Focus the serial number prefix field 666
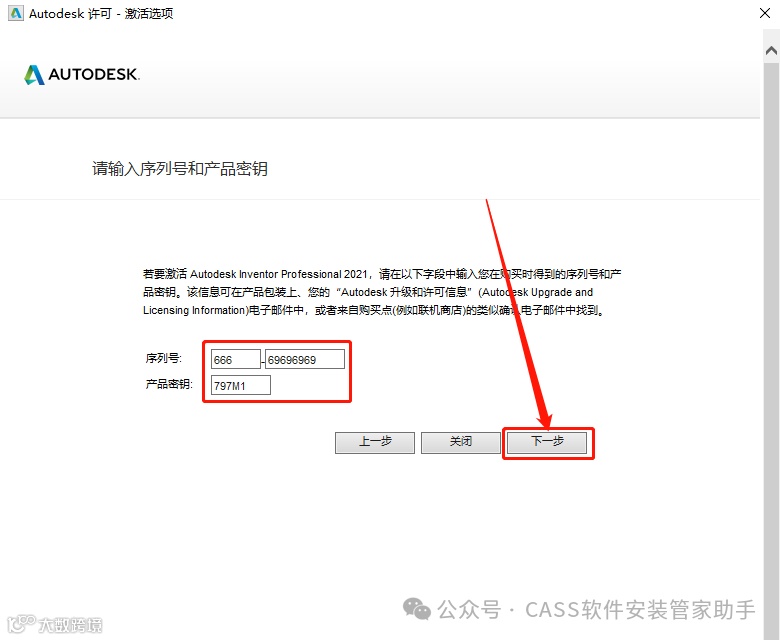Screen dimensions: 780x640 (236, 359)
